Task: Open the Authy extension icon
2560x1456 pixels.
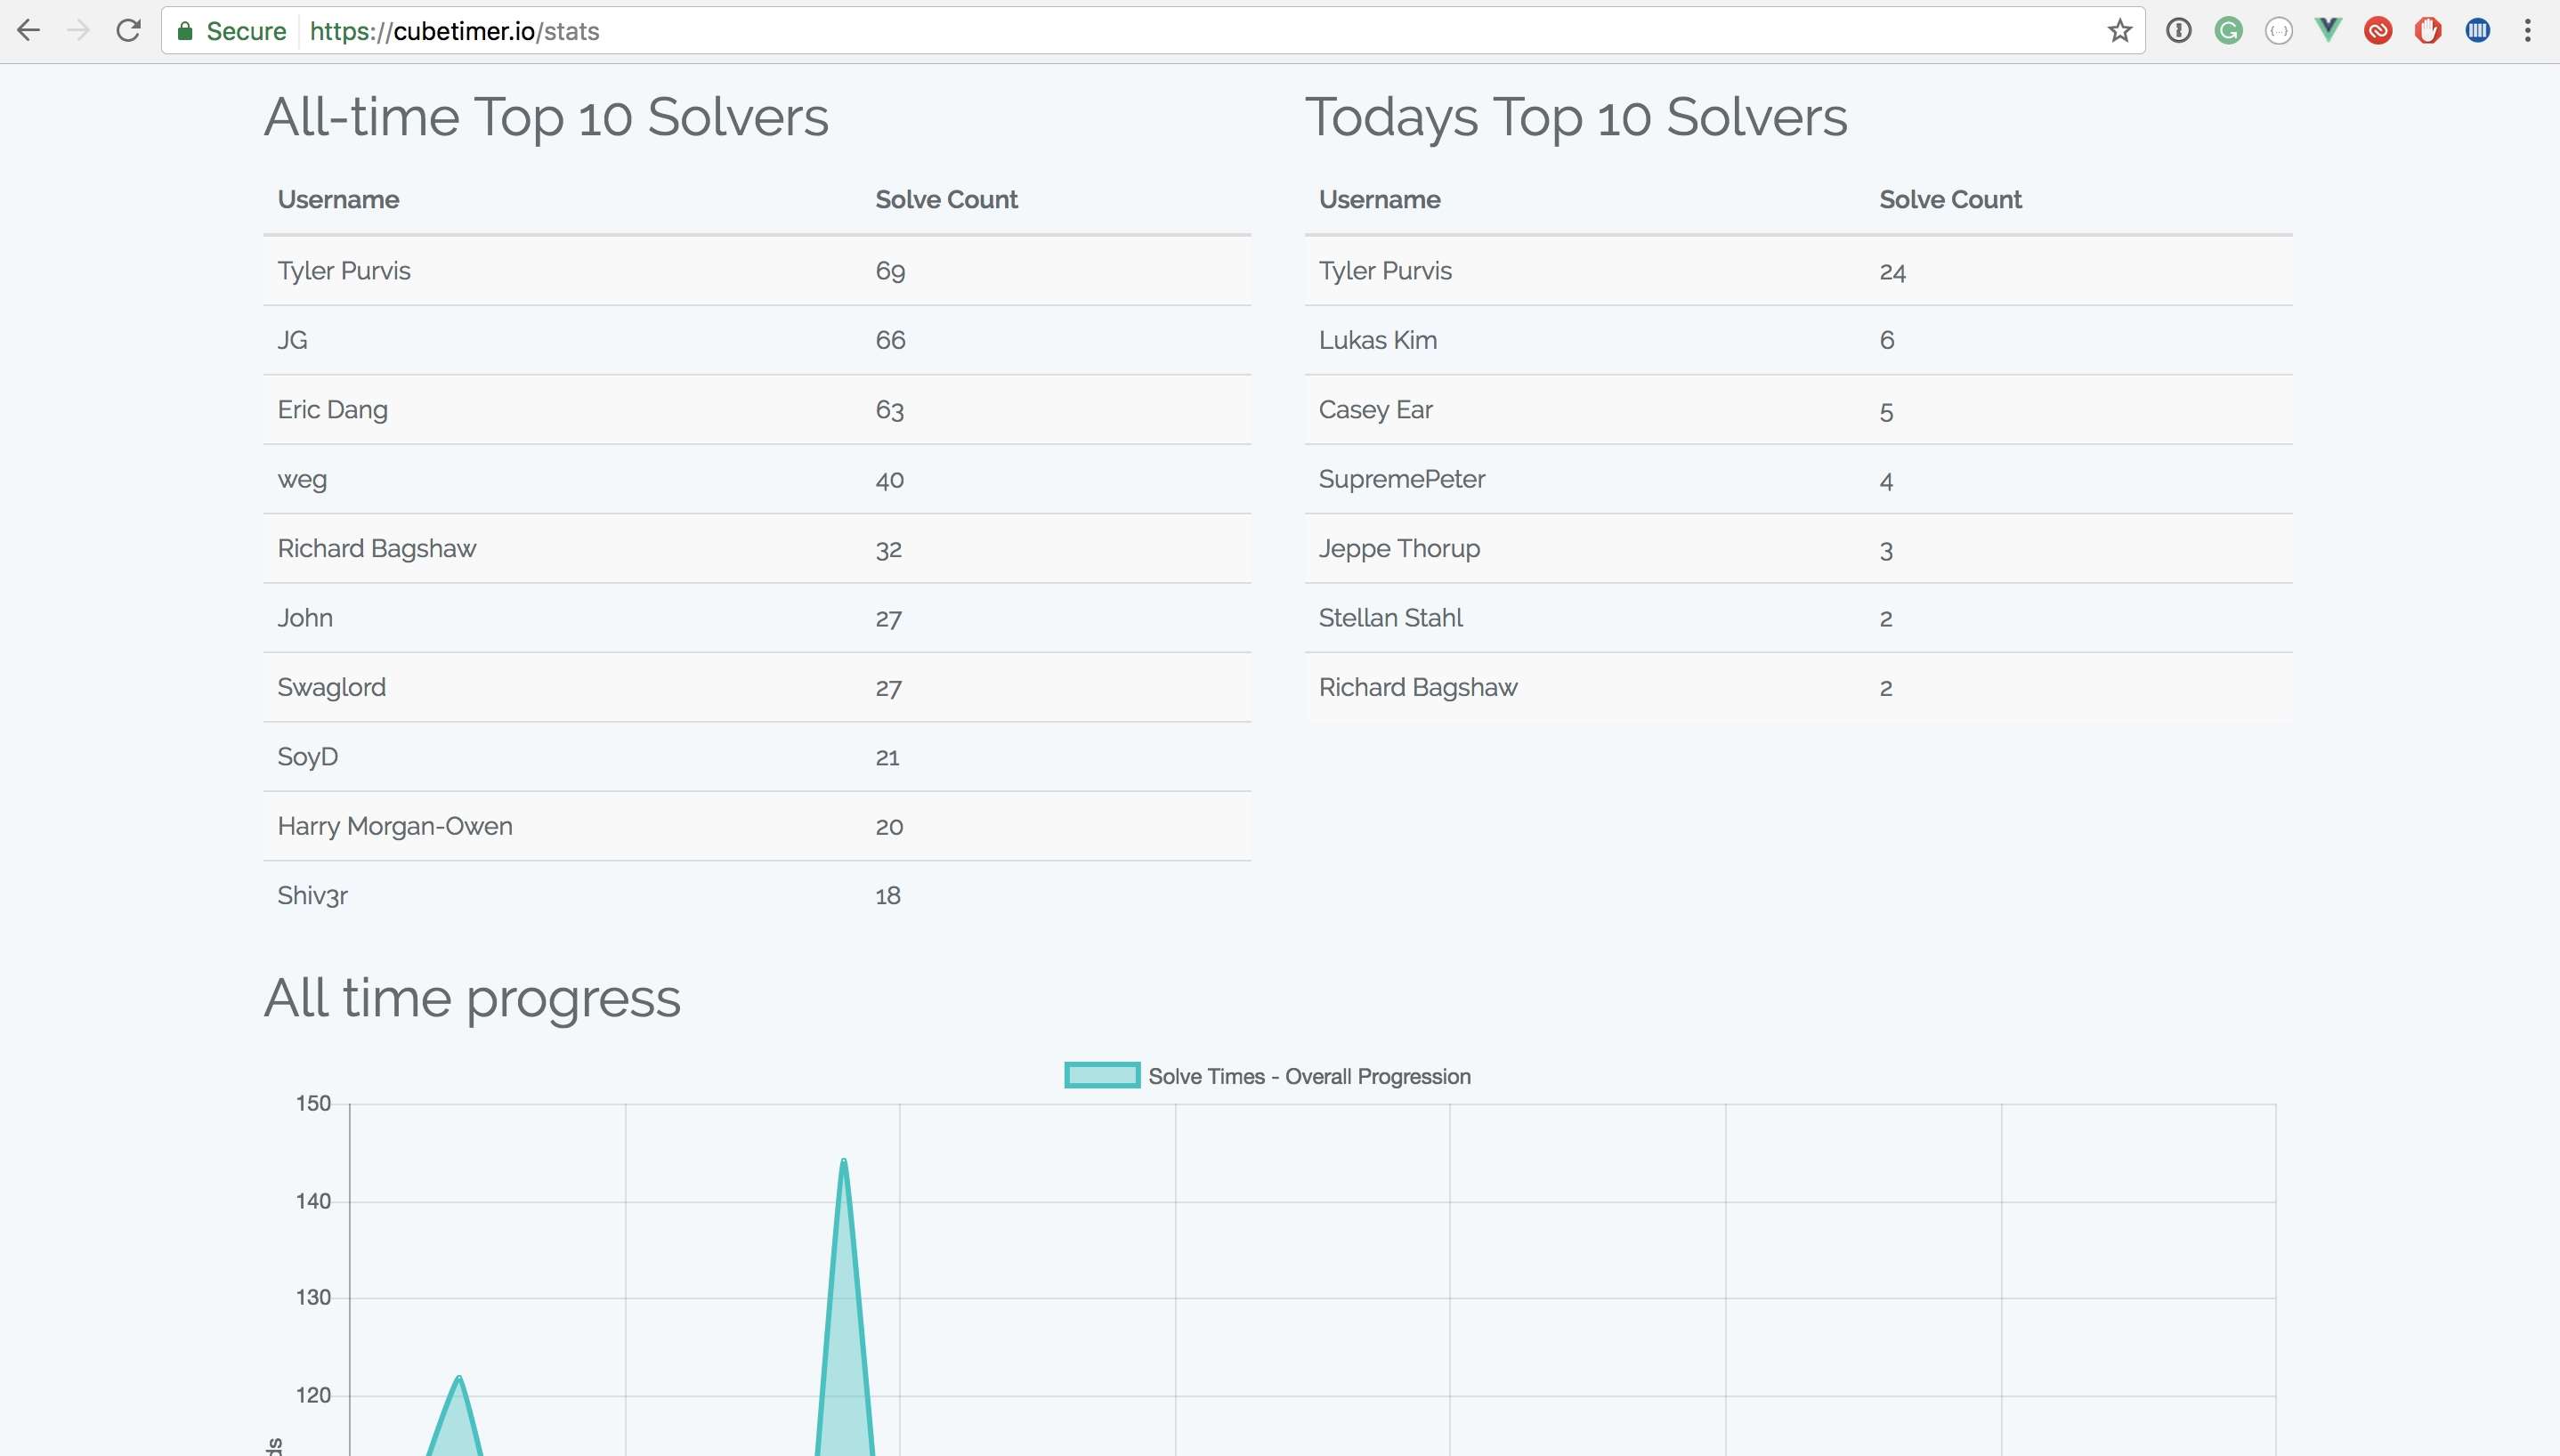Action: 2378,31
